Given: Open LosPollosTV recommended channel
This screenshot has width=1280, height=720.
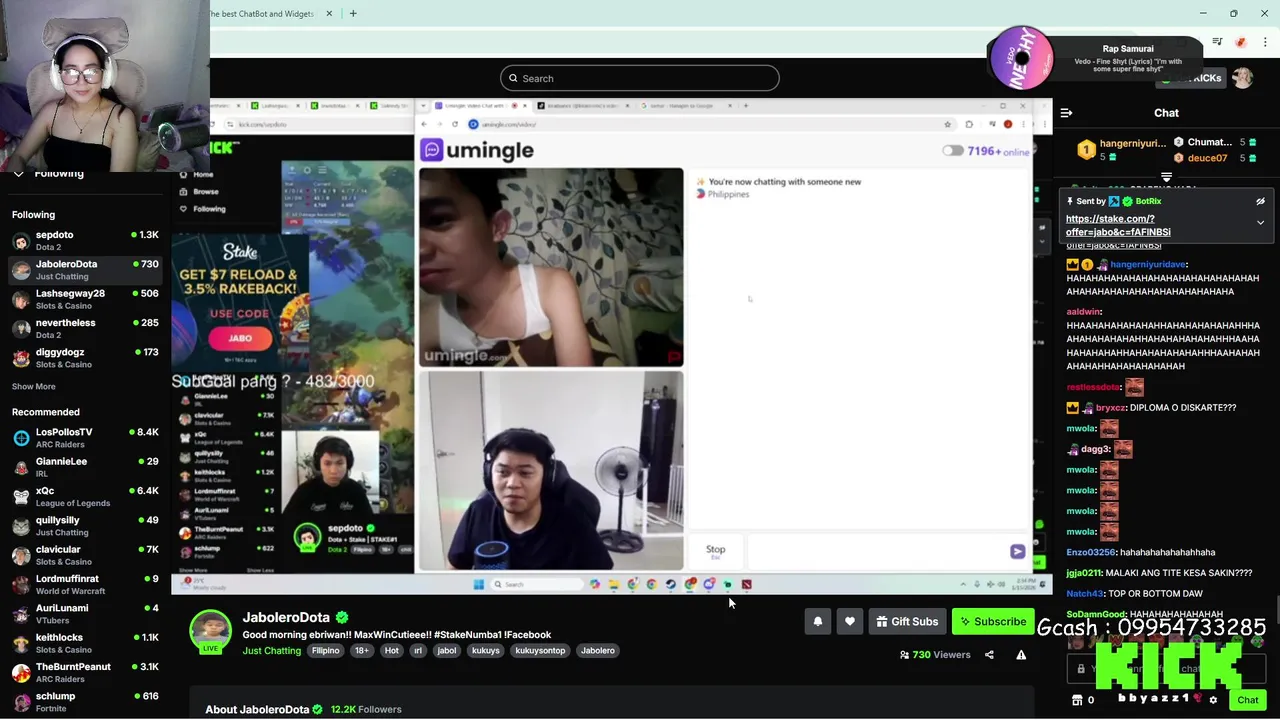Looking at the screenshot, I should (x=85, y=438).
